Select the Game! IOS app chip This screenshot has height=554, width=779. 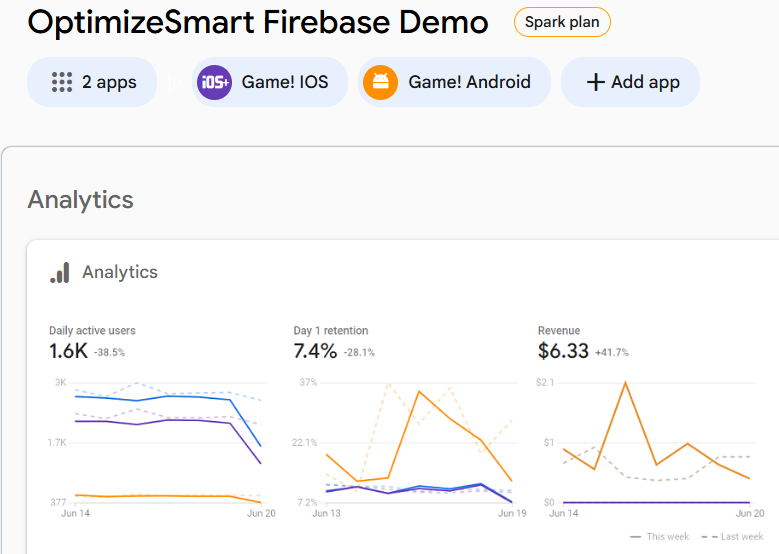(x=270, y=82)
